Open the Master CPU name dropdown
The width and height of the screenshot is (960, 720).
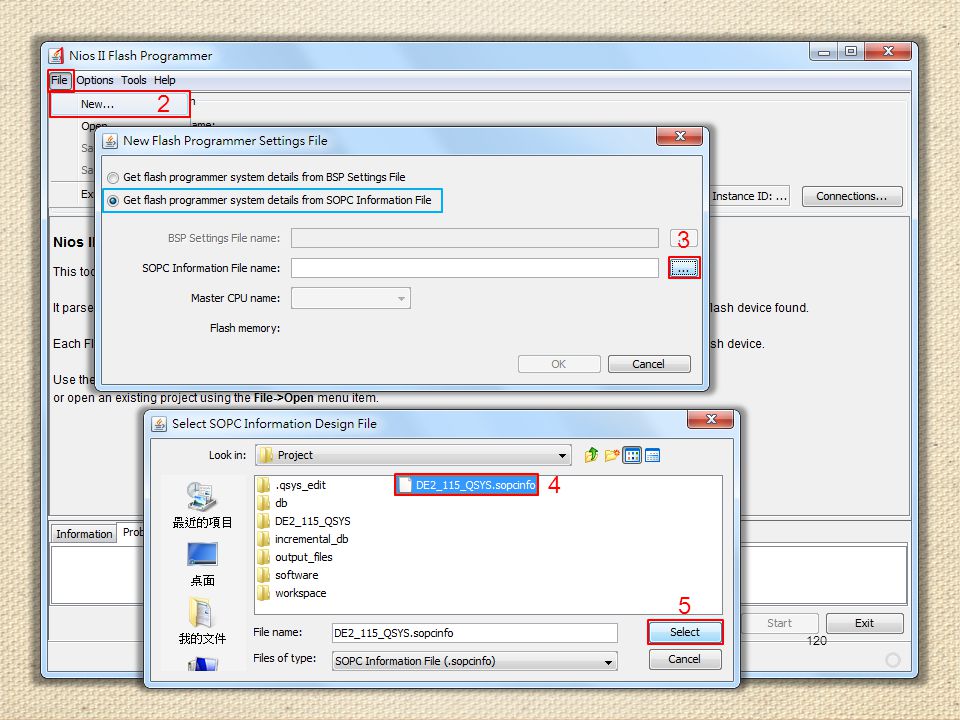(x=351, y=298)
